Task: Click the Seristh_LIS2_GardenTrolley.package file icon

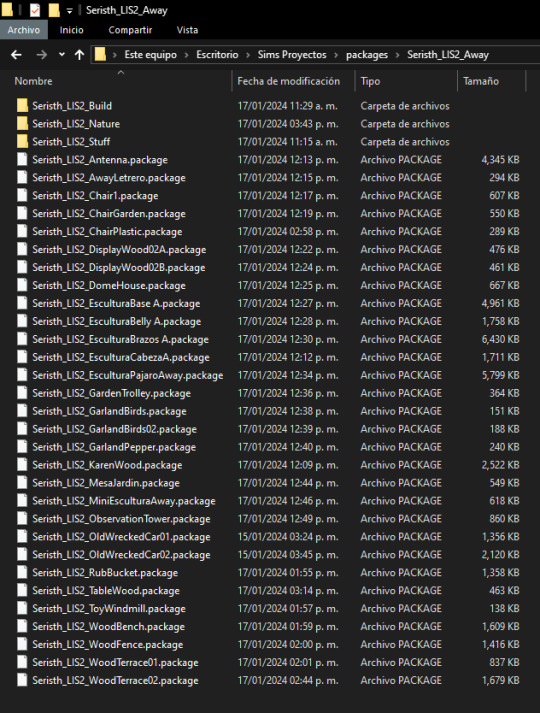Action: [22, 393]
